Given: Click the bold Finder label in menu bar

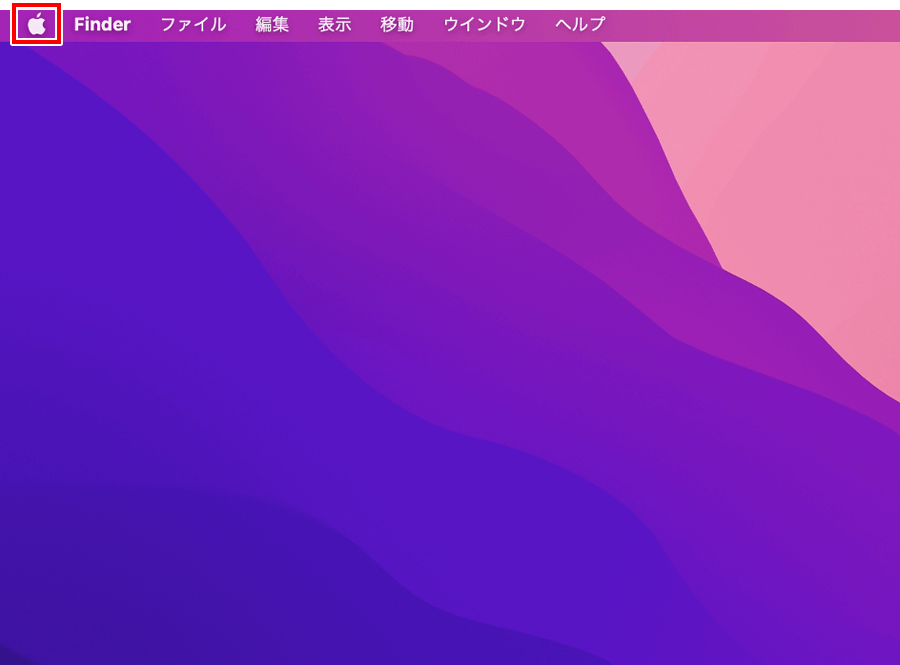Looking at the screenshot, I should [102, 25].
